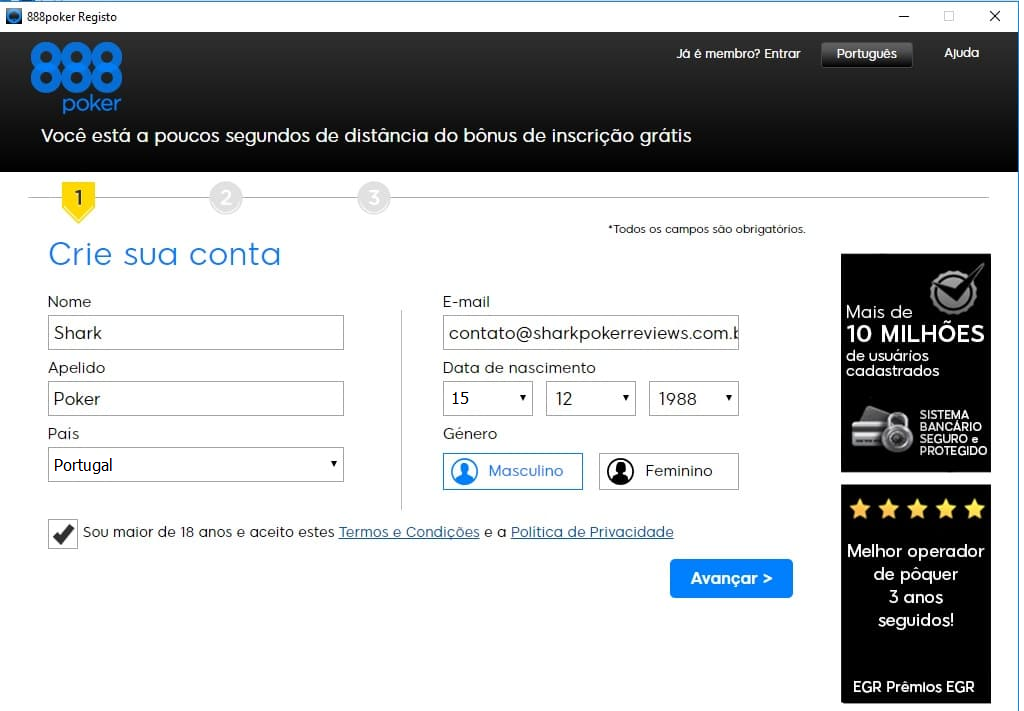
Task: Click the 'Data de nascimento' label
Action: pos(519,368)
